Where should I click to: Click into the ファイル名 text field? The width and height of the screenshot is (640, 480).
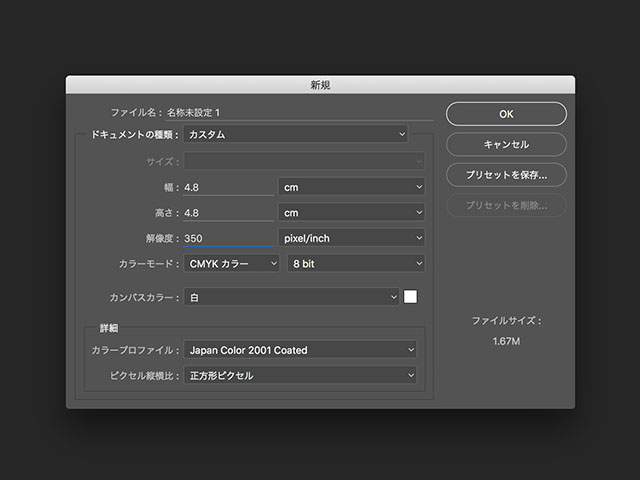pyautogui.click(x=299, y=113)
